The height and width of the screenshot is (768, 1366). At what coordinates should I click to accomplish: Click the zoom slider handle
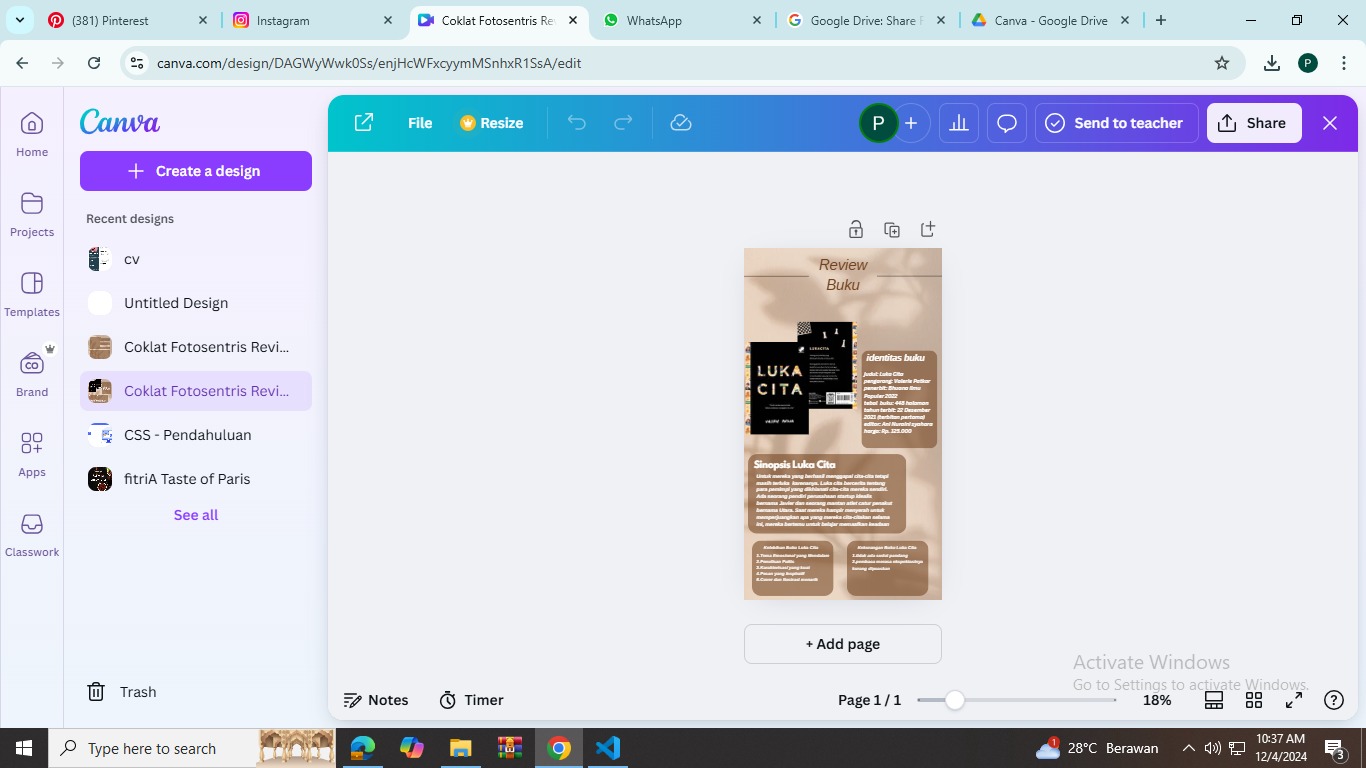click(x=955, y=700)
